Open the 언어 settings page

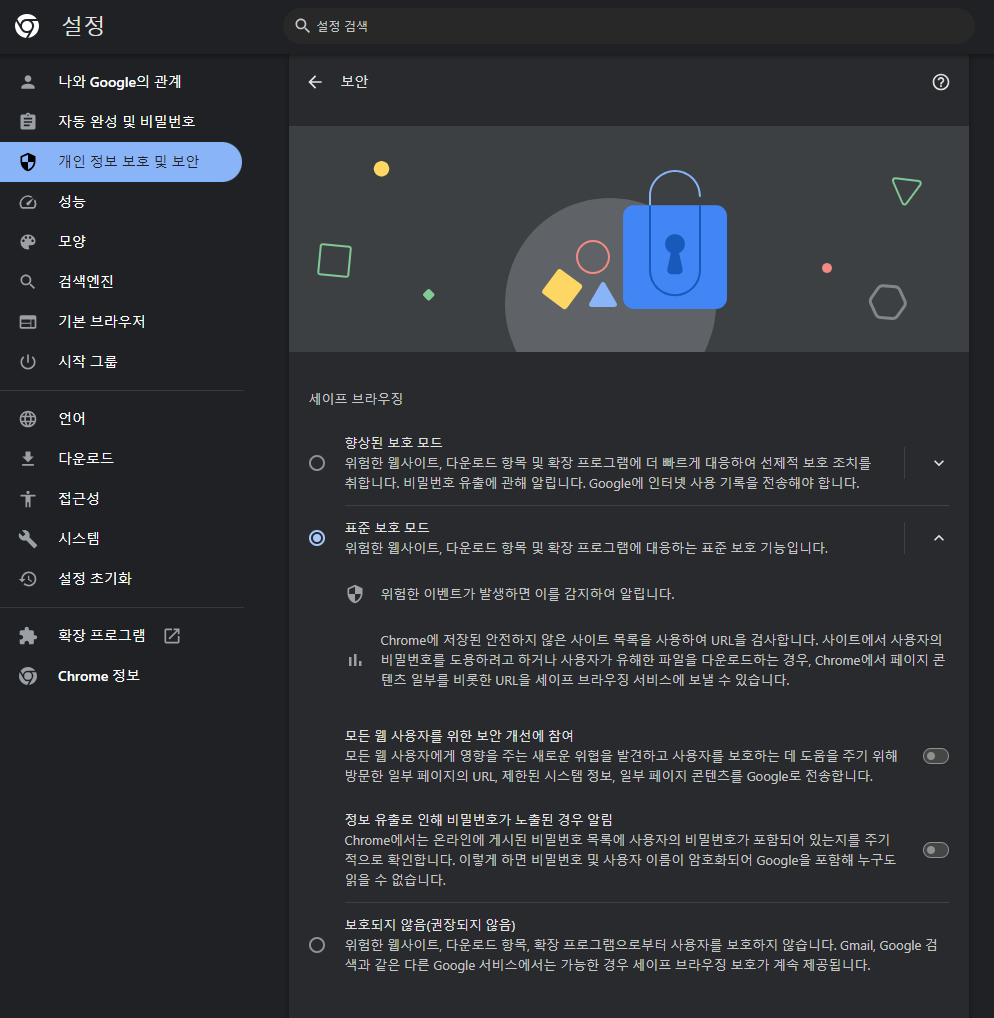point(121,419)
